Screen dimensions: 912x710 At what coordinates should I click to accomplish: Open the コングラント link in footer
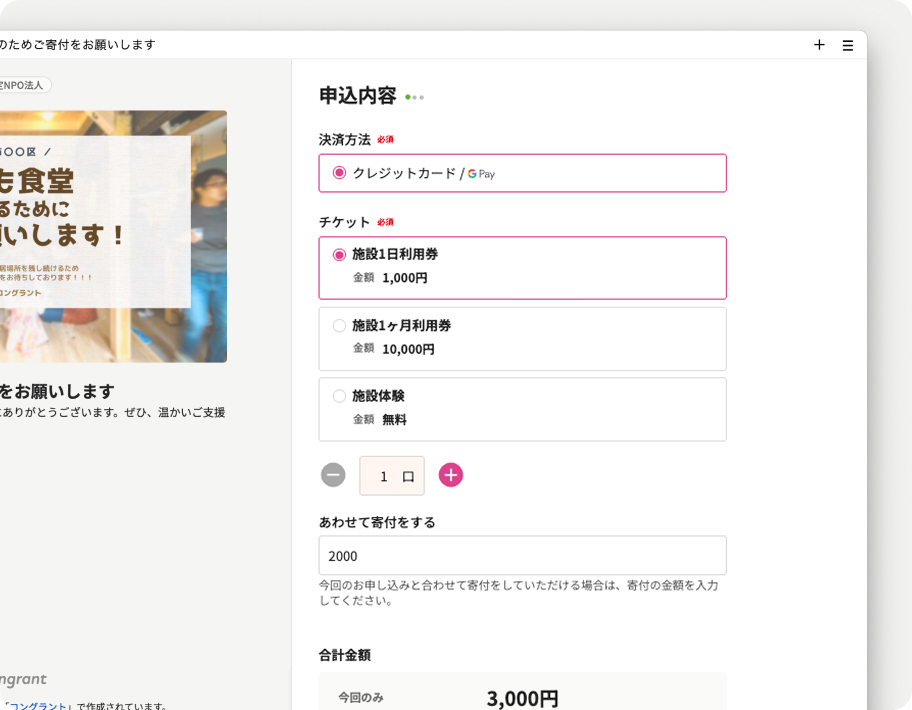coord(38,705)
